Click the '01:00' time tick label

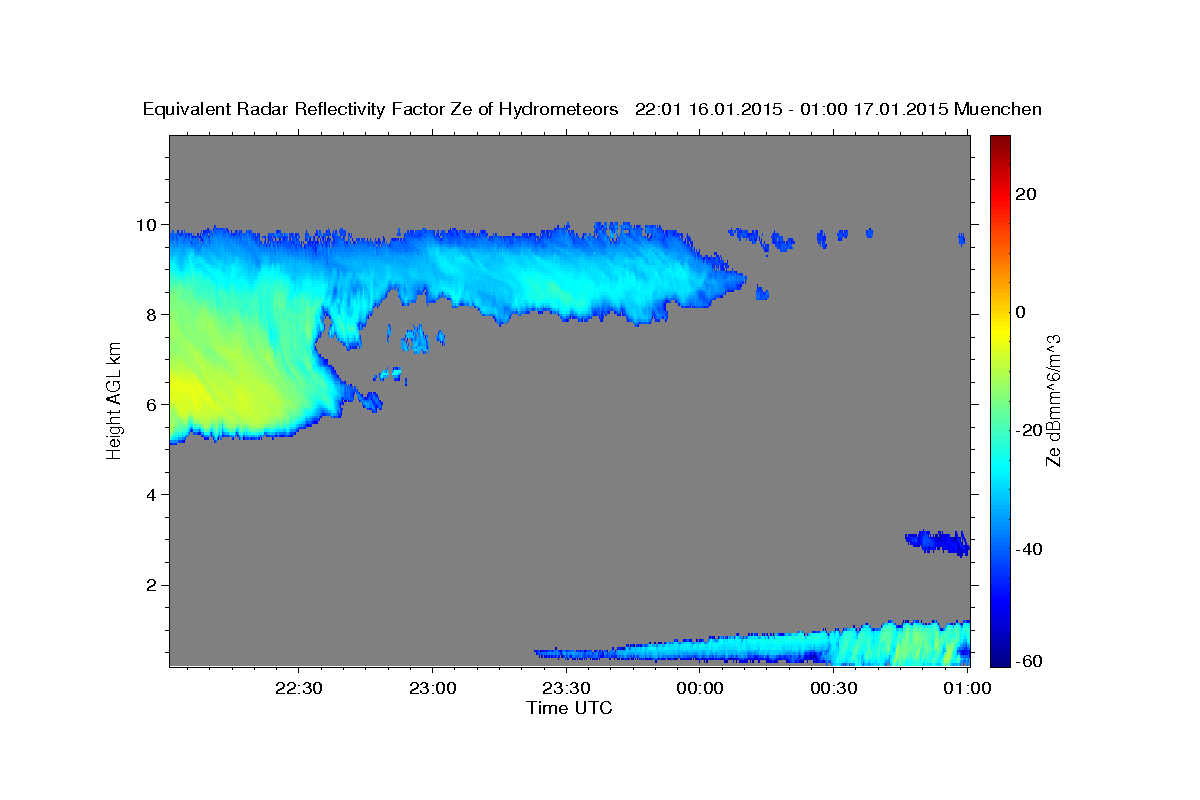[968, 688]
